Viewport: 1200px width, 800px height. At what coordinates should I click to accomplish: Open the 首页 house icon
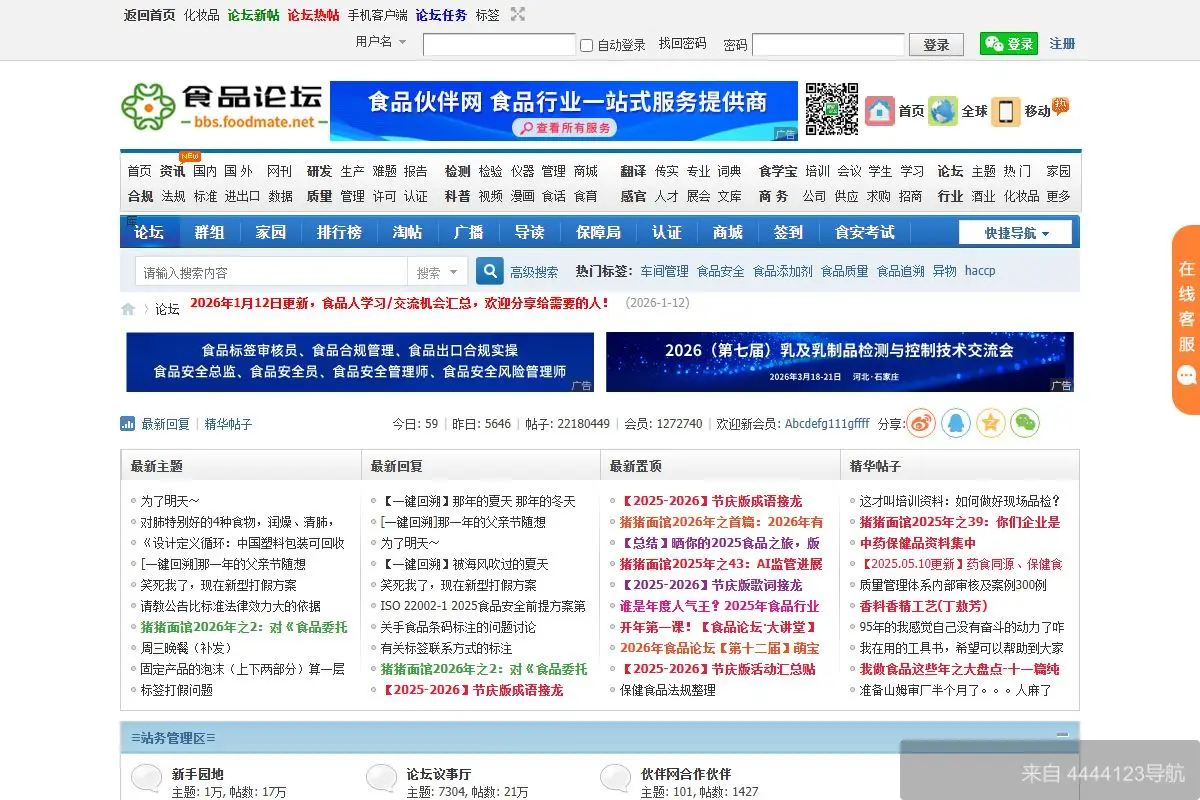coord(878,110)
